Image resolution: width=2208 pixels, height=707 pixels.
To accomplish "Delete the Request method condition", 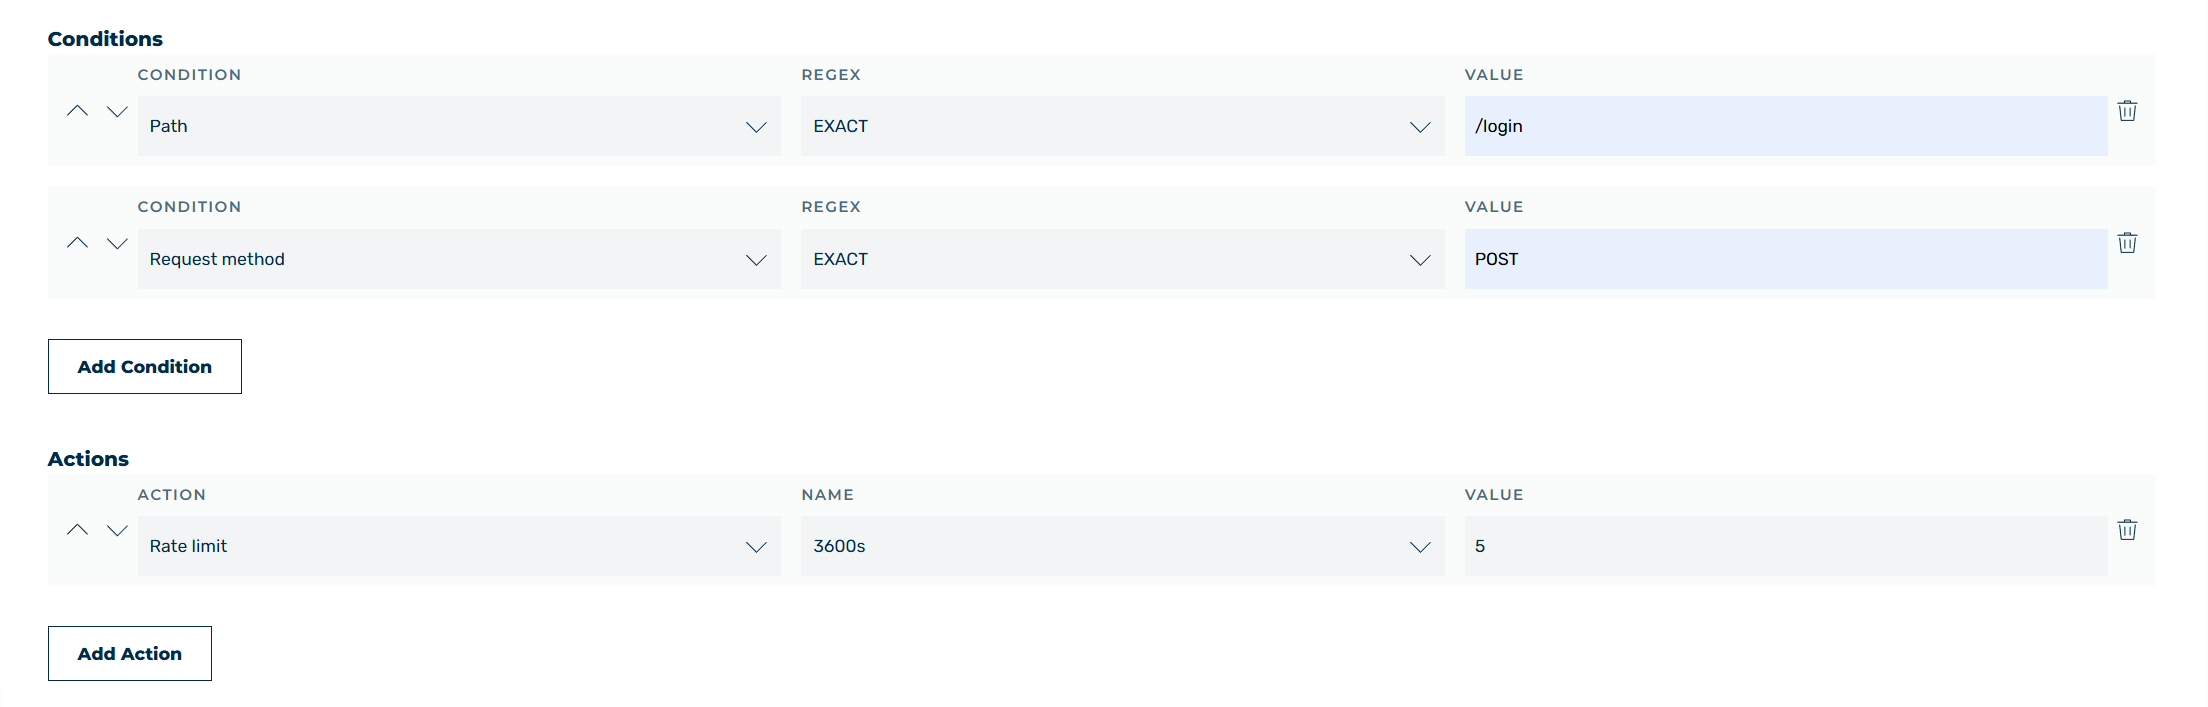I will click(2127, 243).
